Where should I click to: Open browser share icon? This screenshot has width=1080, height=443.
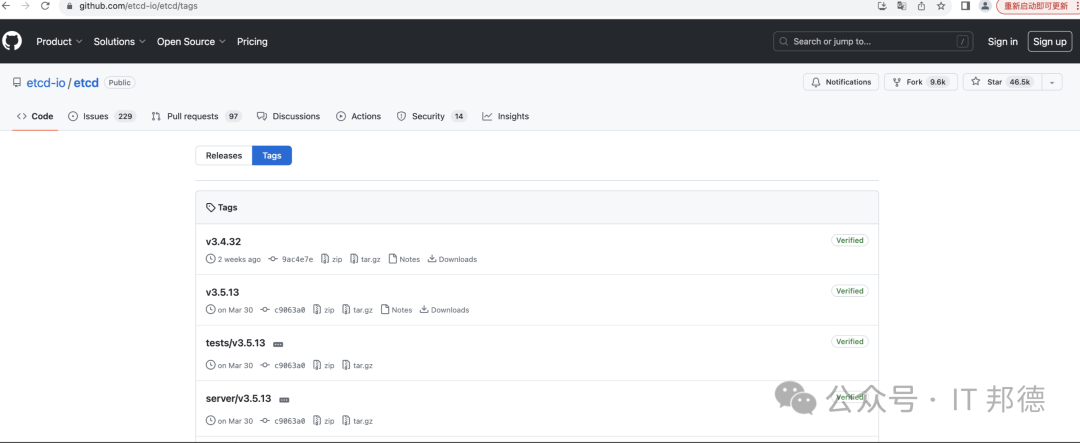click(x=921, y=6)
